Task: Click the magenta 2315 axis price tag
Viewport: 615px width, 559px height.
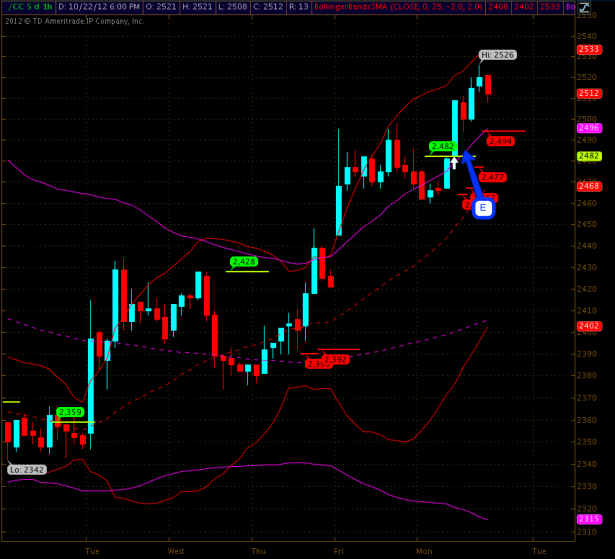Action: tap(589, 519)
